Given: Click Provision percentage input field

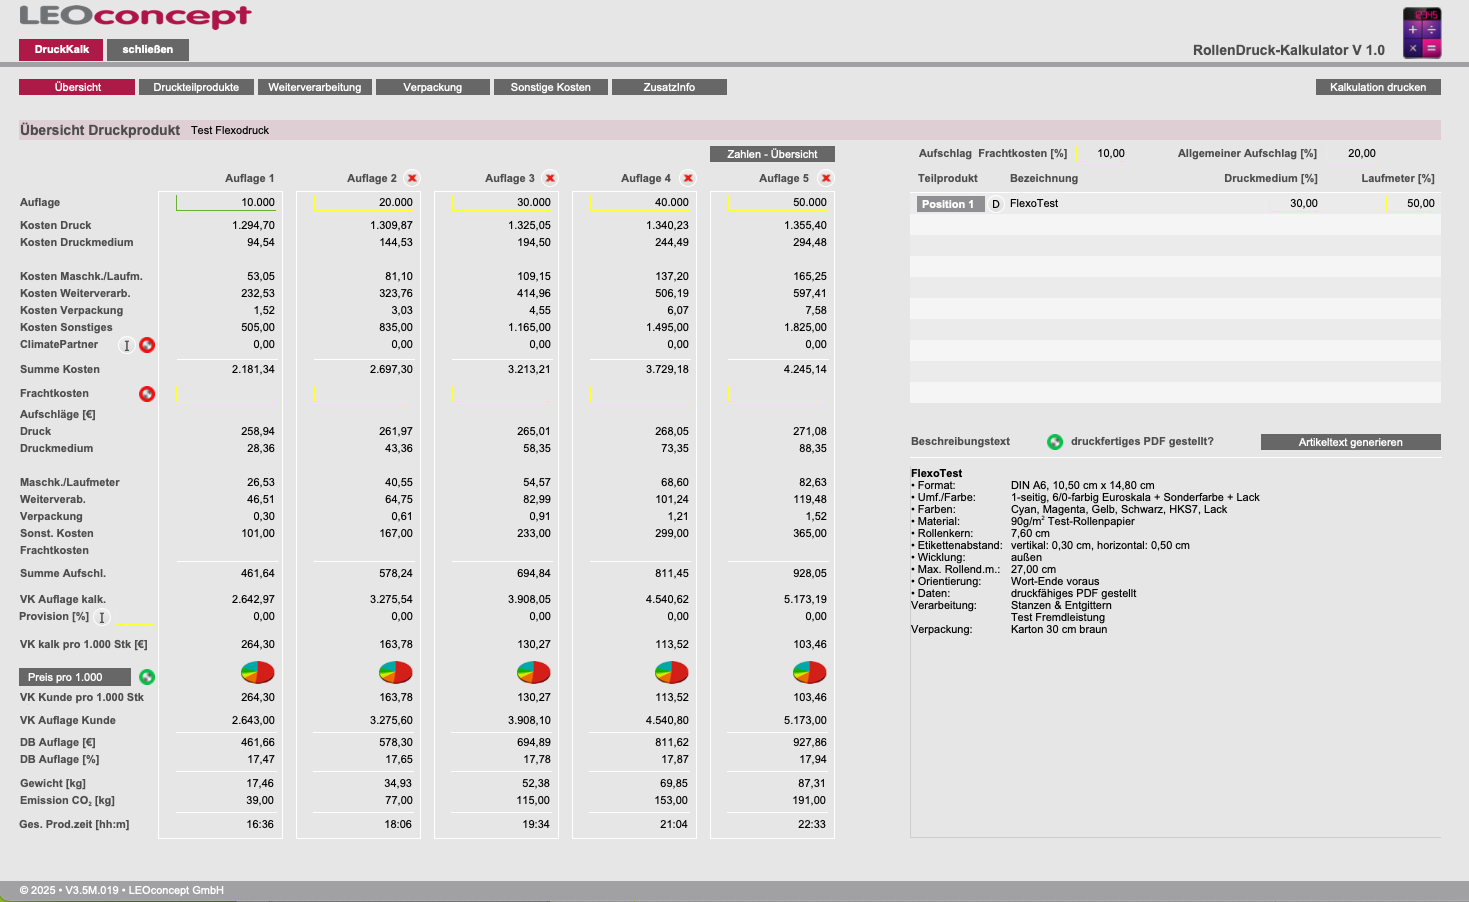Looking at the screenshot, I should pos(135,617).
